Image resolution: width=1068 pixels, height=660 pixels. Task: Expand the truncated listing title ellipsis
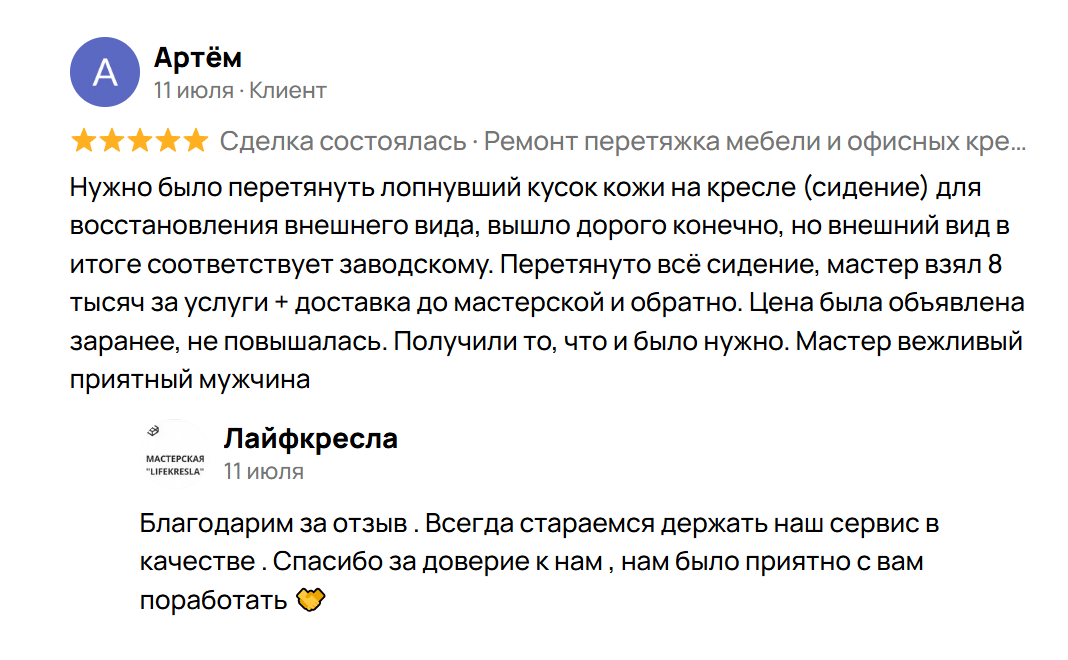click(1018, 142)
